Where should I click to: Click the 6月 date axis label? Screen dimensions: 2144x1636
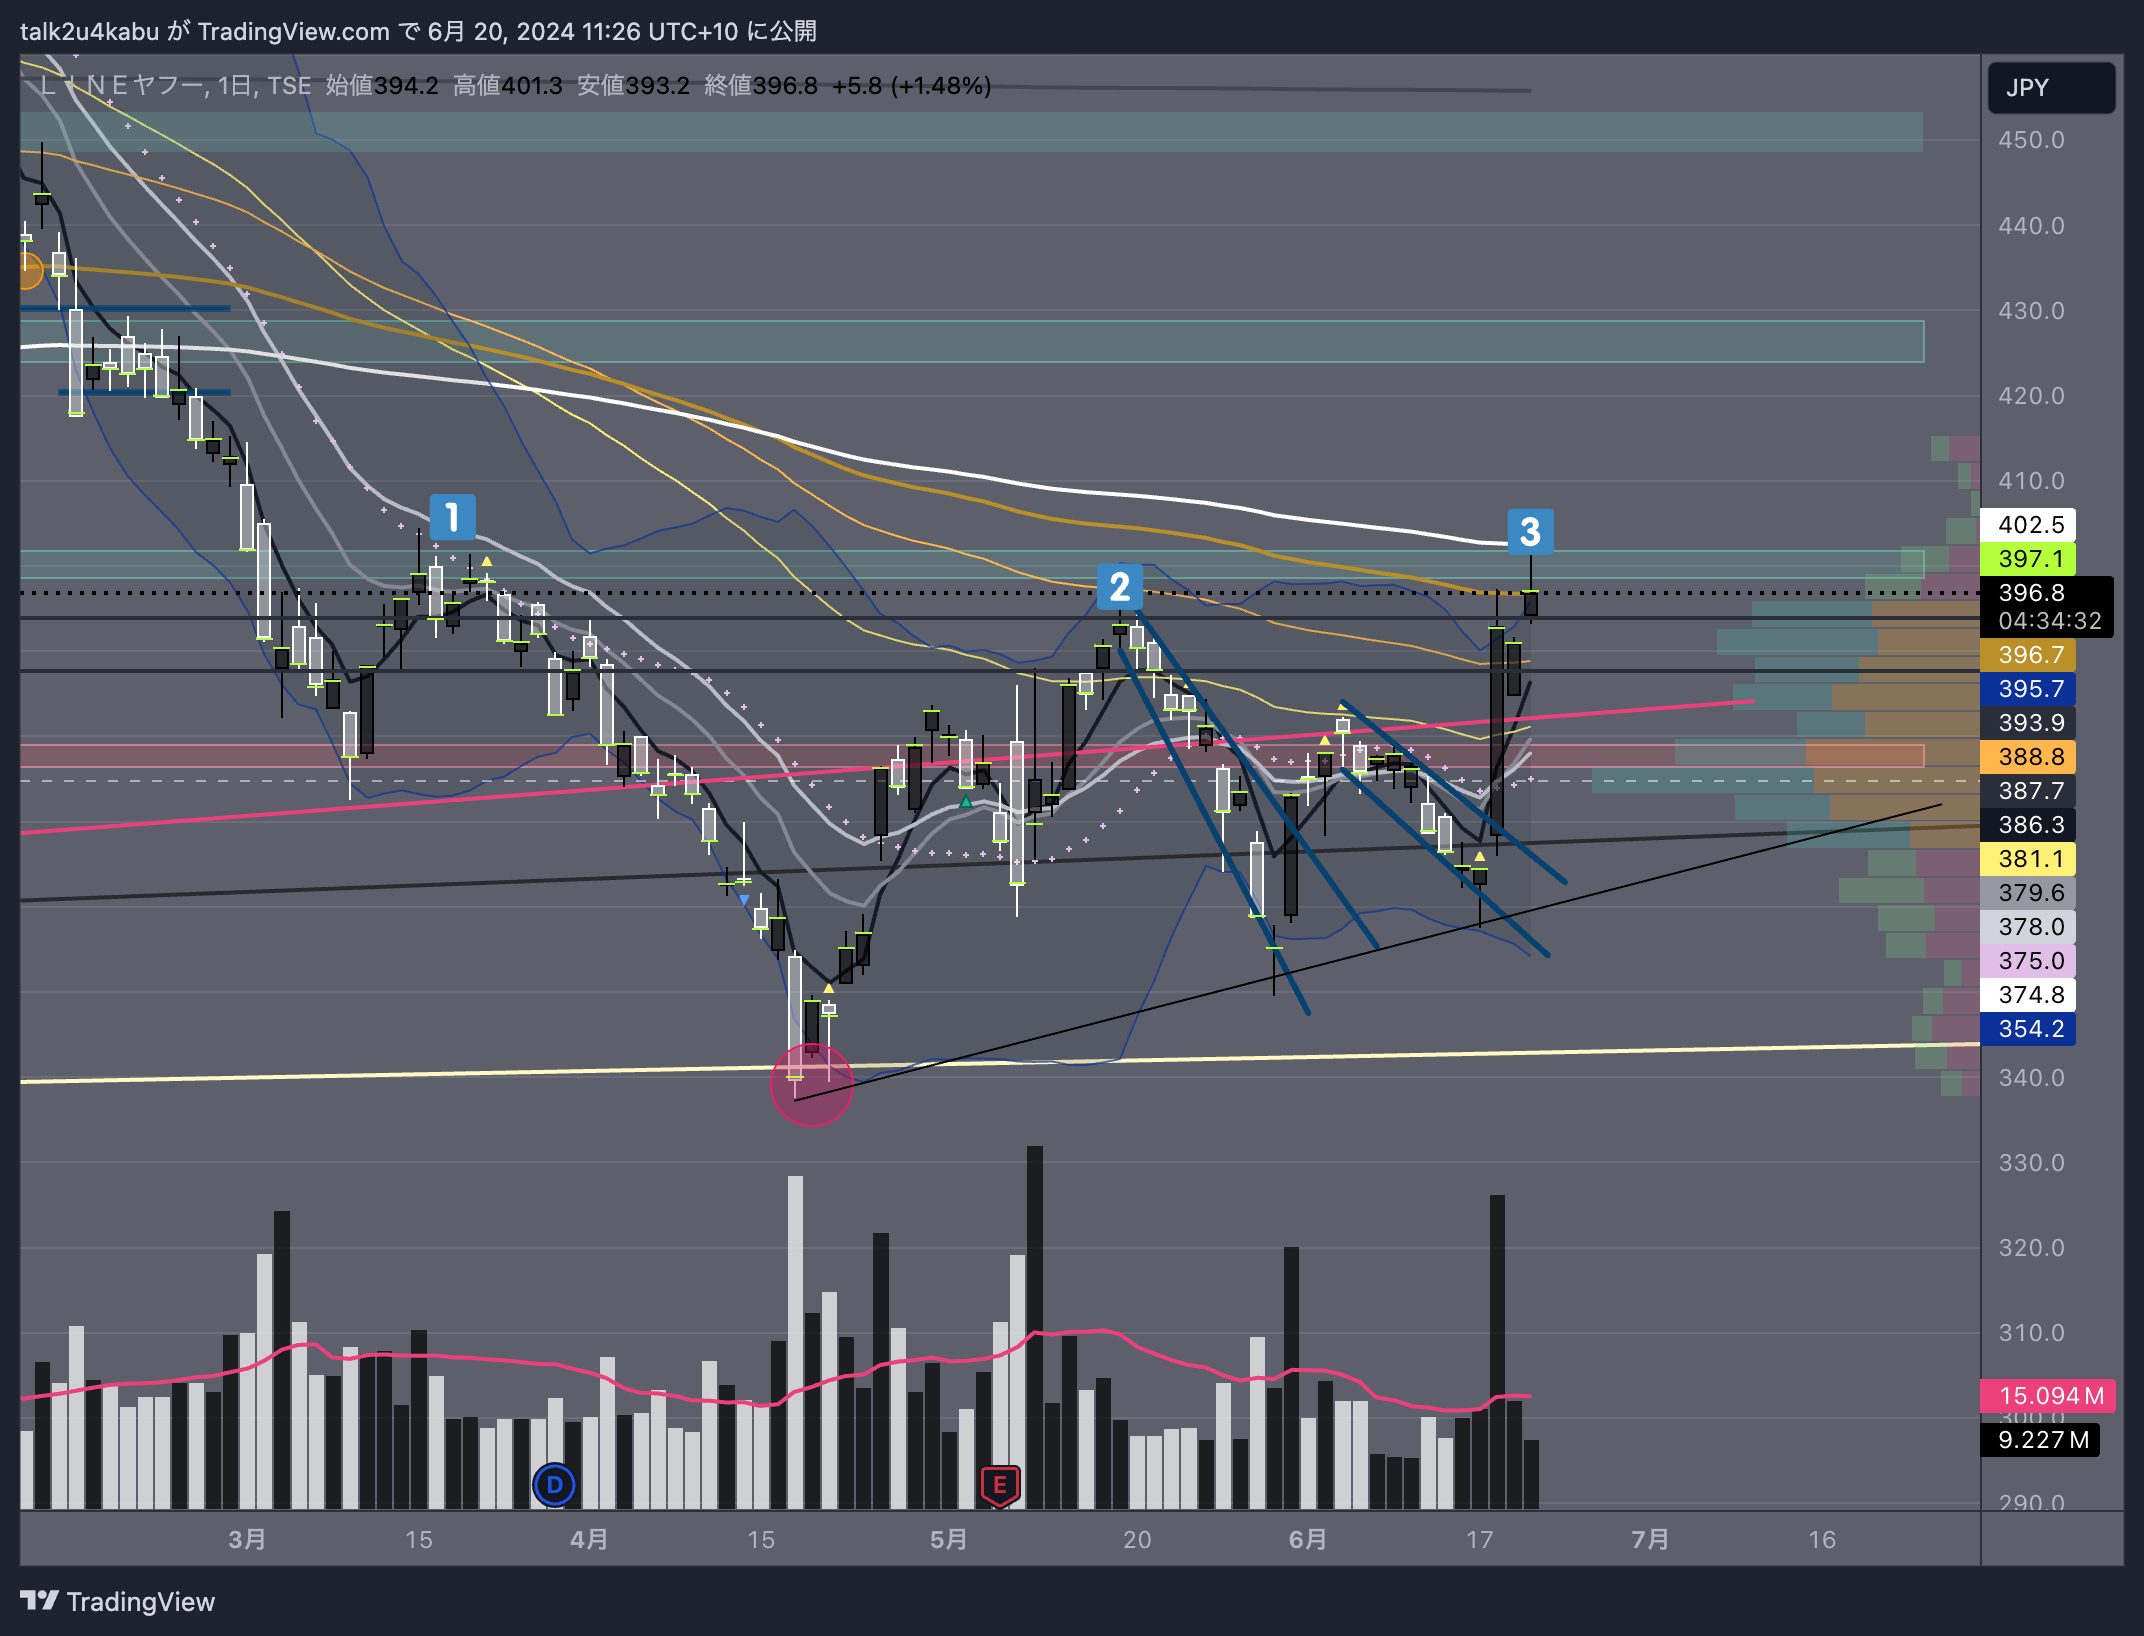(1307, 1540)
